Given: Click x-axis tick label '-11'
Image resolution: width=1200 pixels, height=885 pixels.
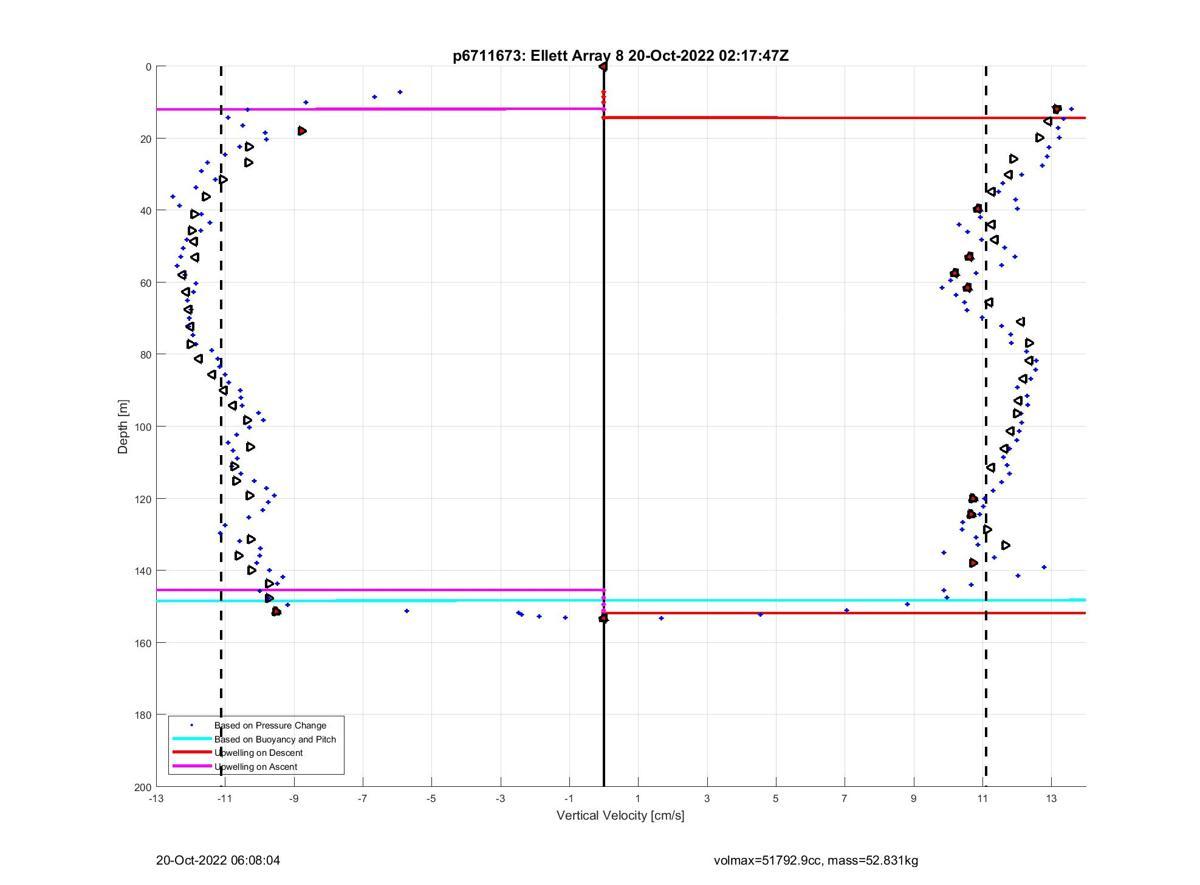Looking at the screenshot, I should (225, 799).
